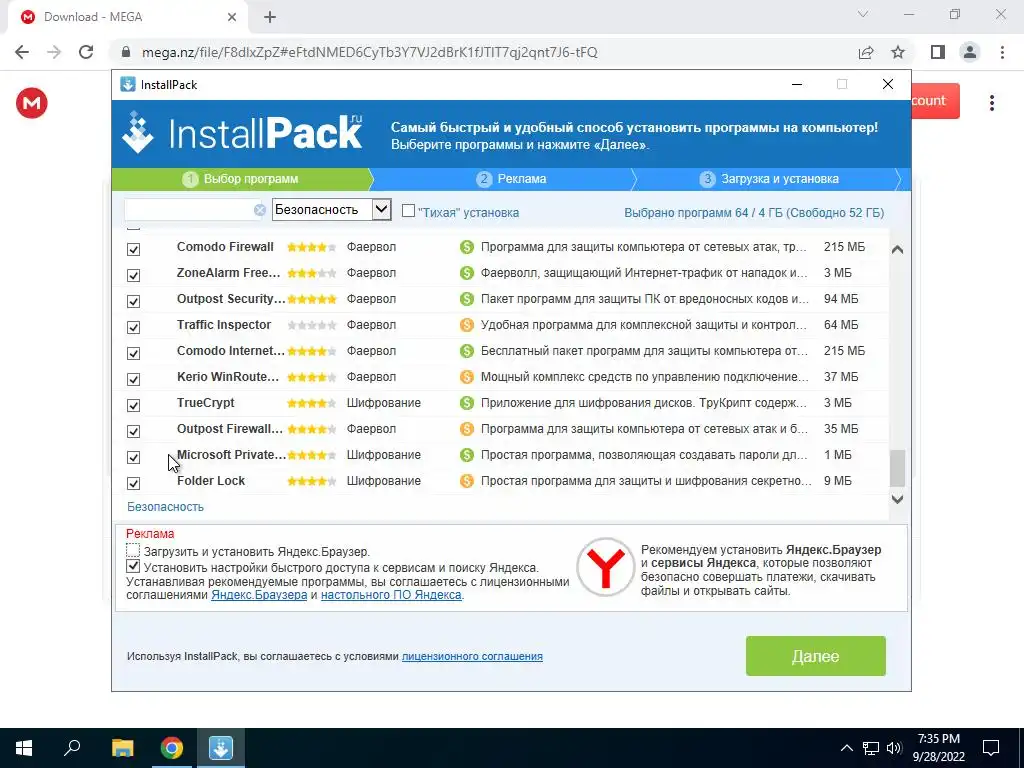This screenshot has width=1024, height=768.
Task: Open File Explorer from the taskbar
Action: point(122,748)
